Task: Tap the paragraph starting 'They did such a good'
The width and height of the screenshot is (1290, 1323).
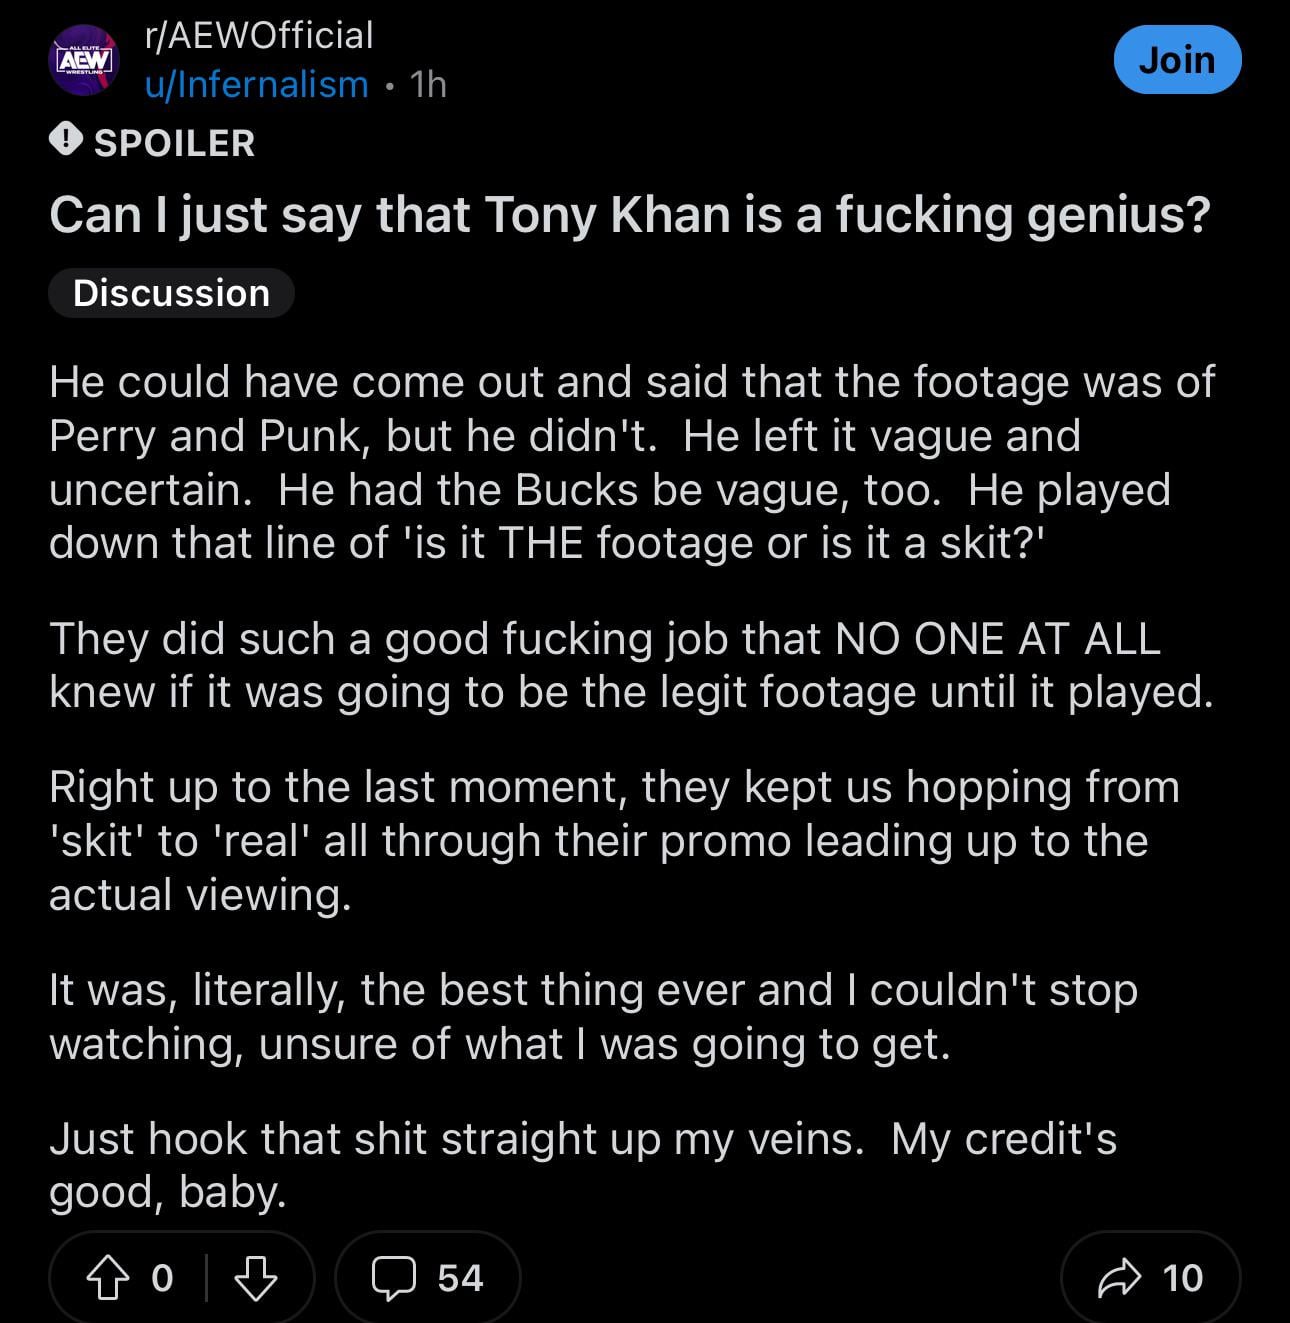Action: click(630, 665)
